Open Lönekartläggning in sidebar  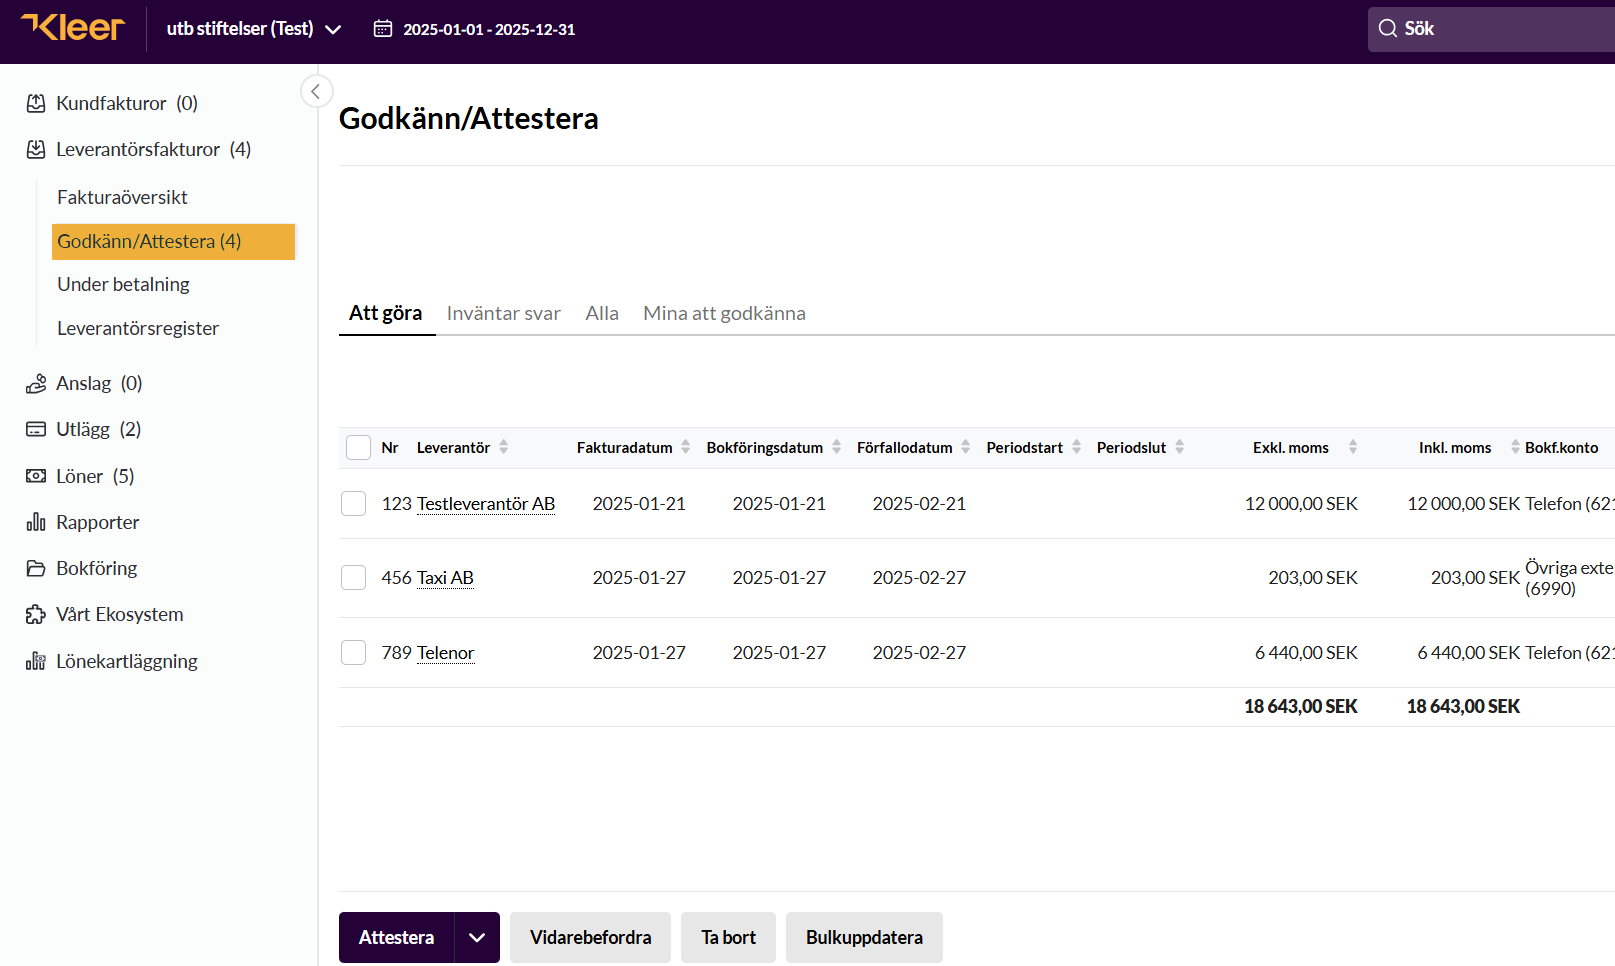click(127, 661)
